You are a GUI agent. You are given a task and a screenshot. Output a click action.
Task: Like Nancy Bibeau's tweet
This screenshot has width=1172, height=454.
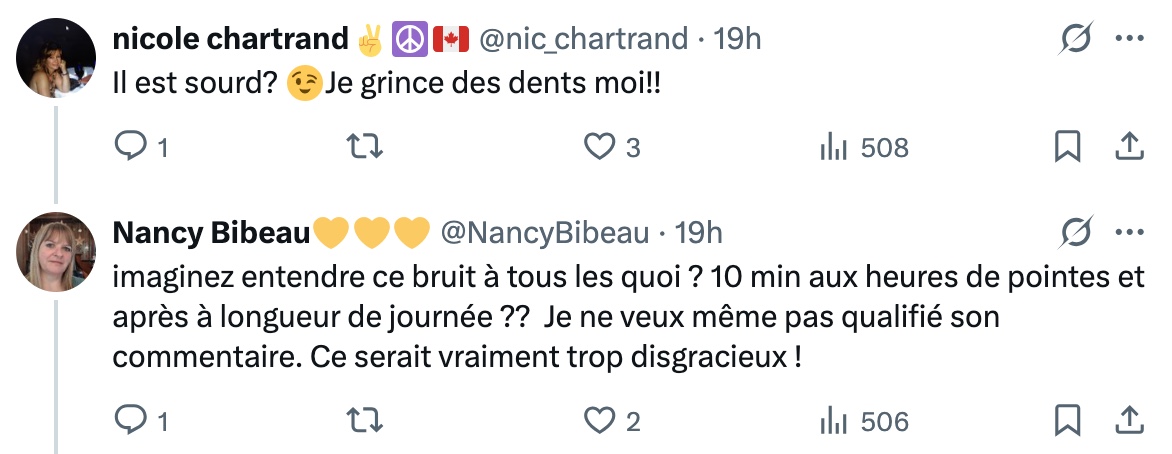coord(598,421)
